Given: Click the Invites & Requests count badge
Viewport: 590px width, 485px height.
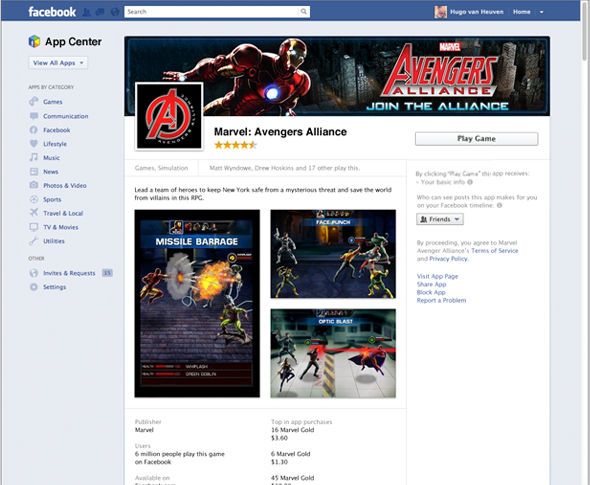Looking at the screenshot, I should click(x=107, y=273).
